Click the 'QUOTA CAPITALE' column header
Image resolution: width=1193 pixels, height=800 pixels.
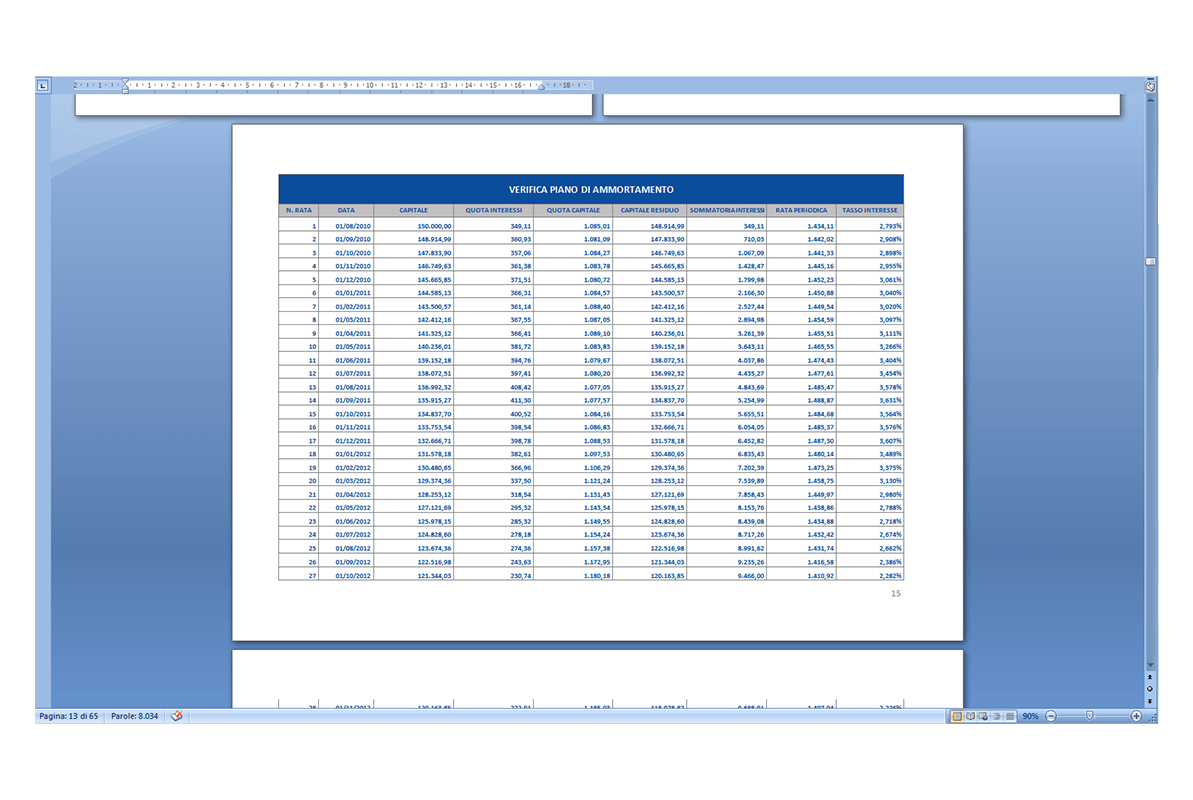tap(573, 210)
